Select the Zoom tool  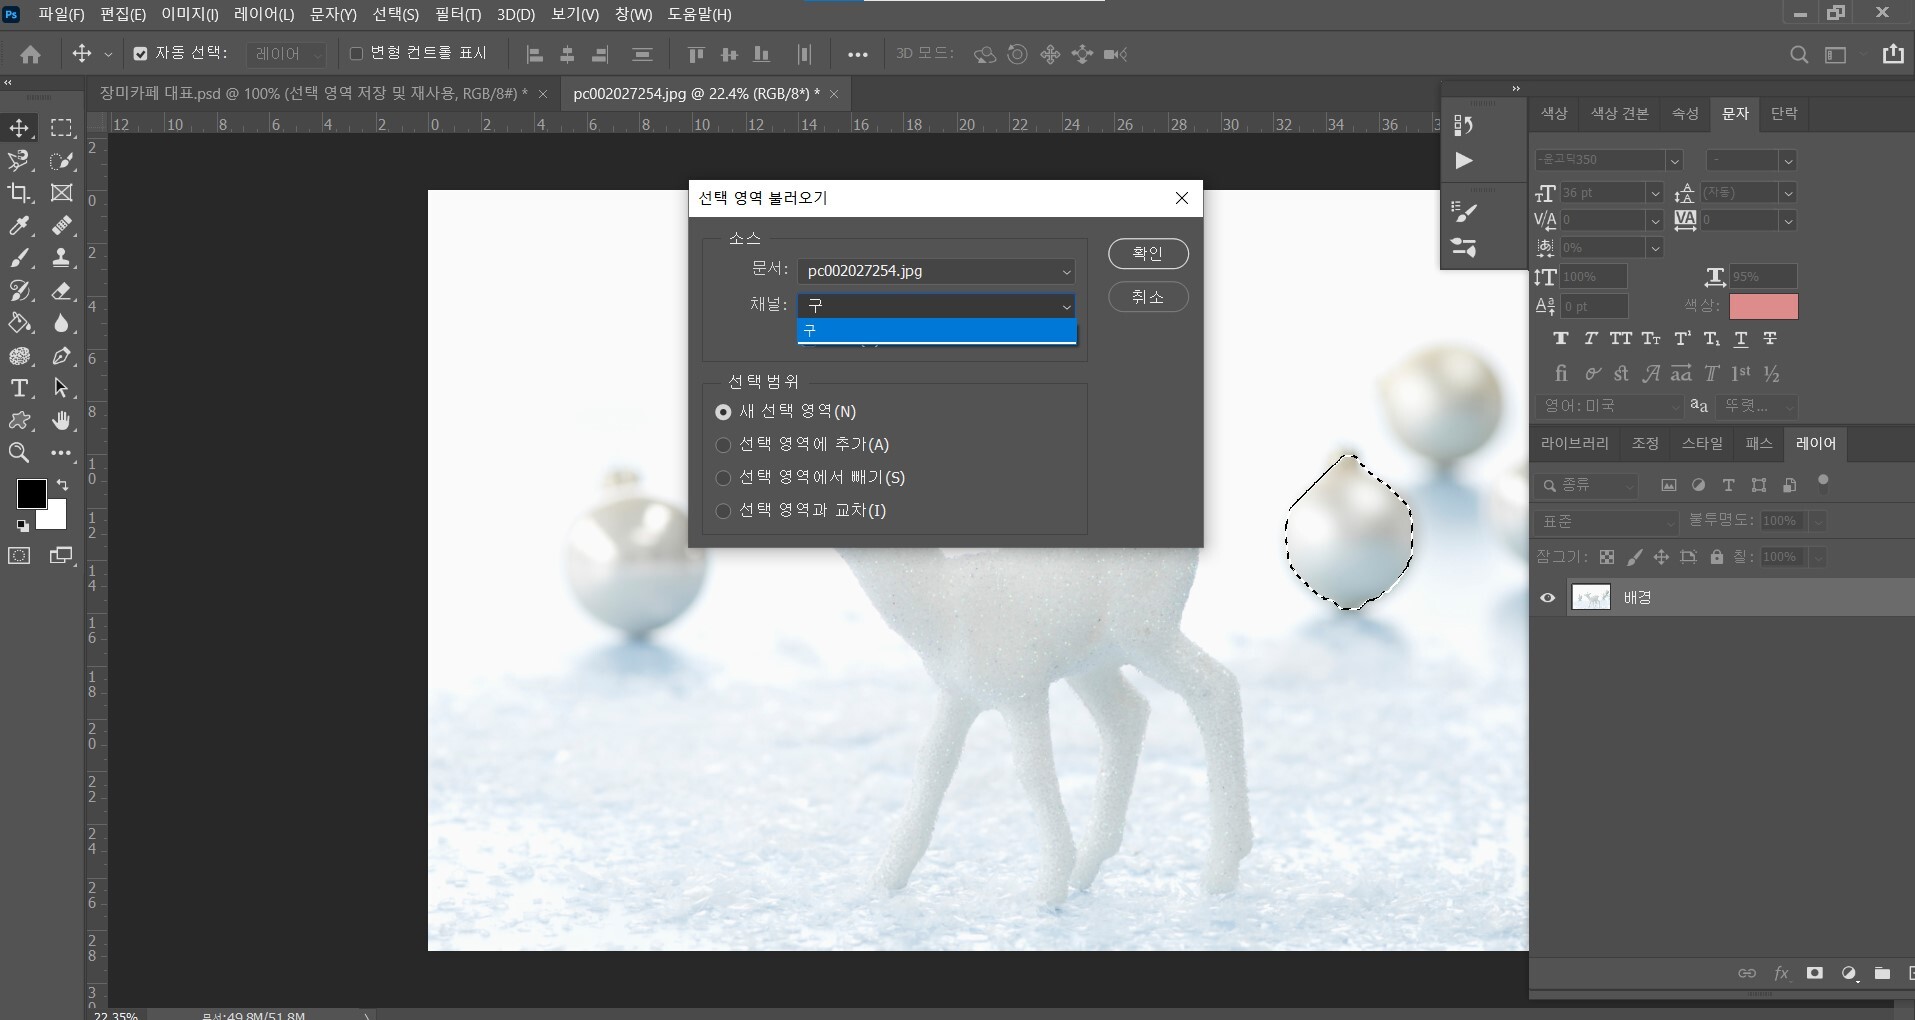point(19,453)
